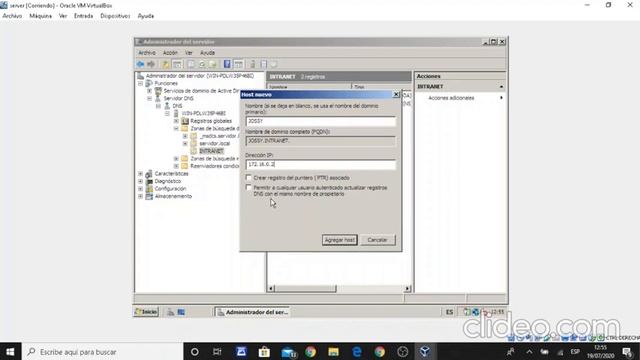Screen dimensions: 640x360
Task: Click the left scroll arrow in results pane
Action: [271, 289]
